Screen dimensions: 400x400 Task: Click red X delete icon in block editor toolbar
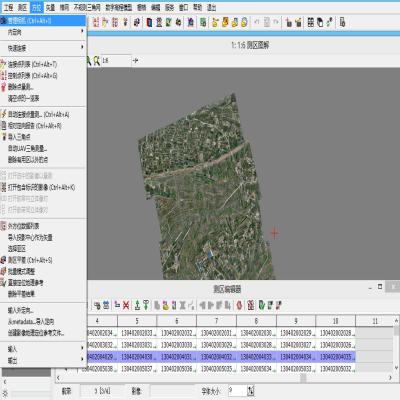126,305
